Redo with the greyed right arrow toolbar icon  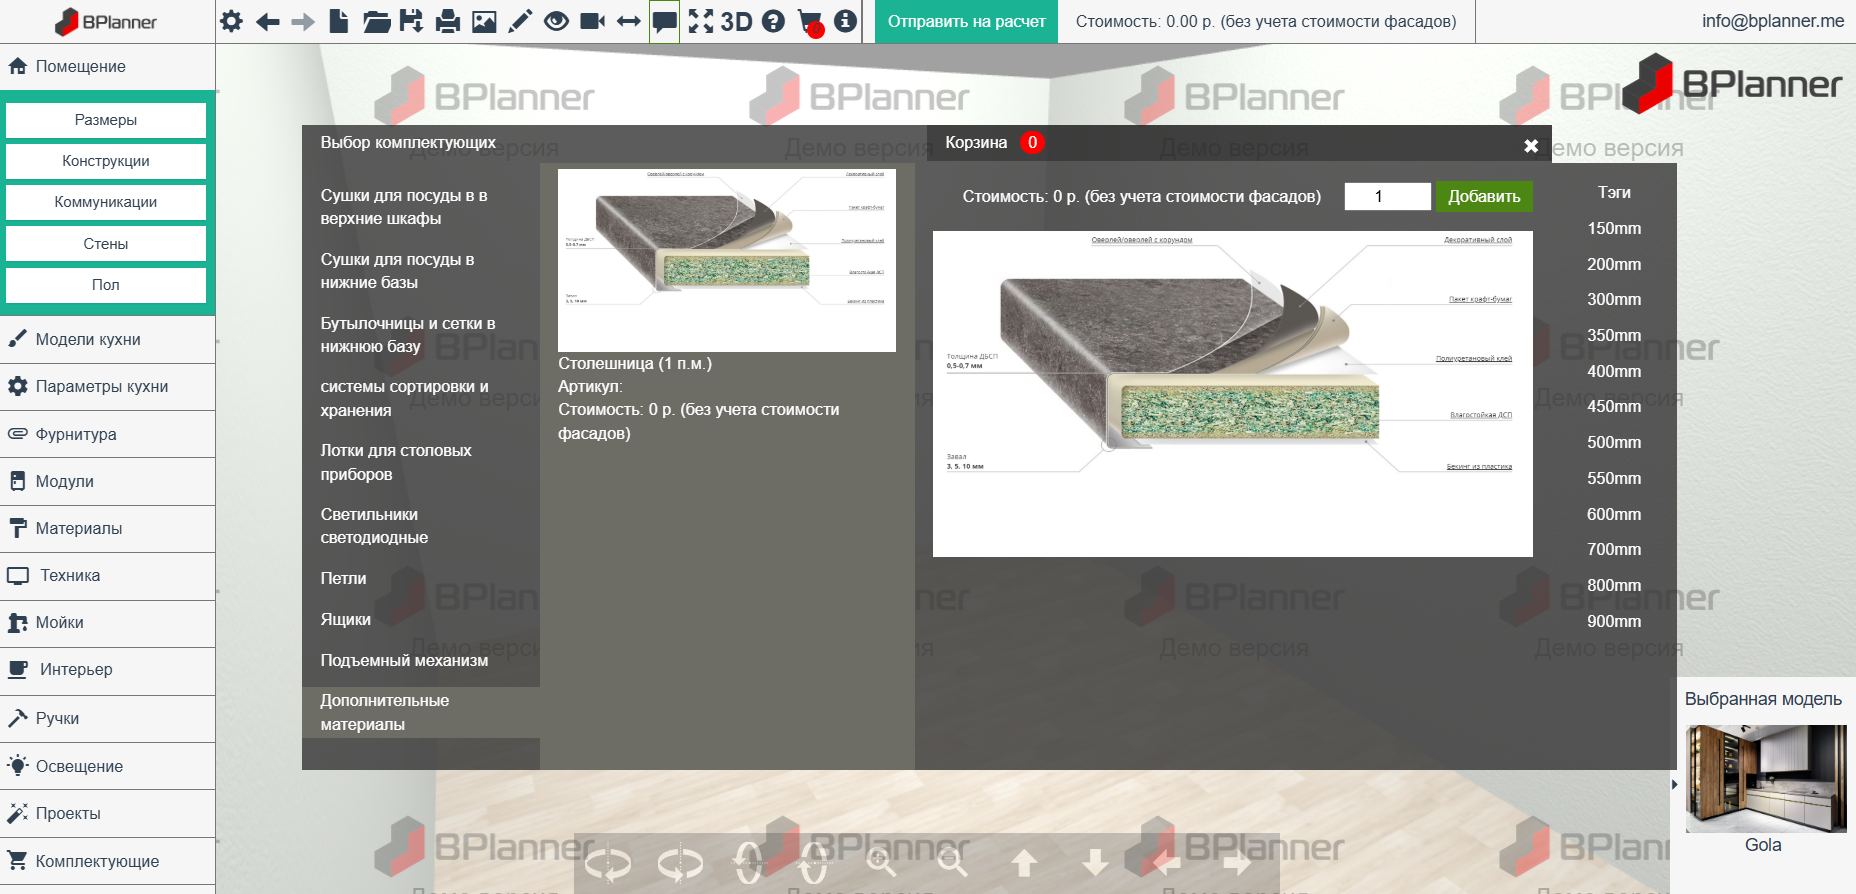tap(303, 21)
